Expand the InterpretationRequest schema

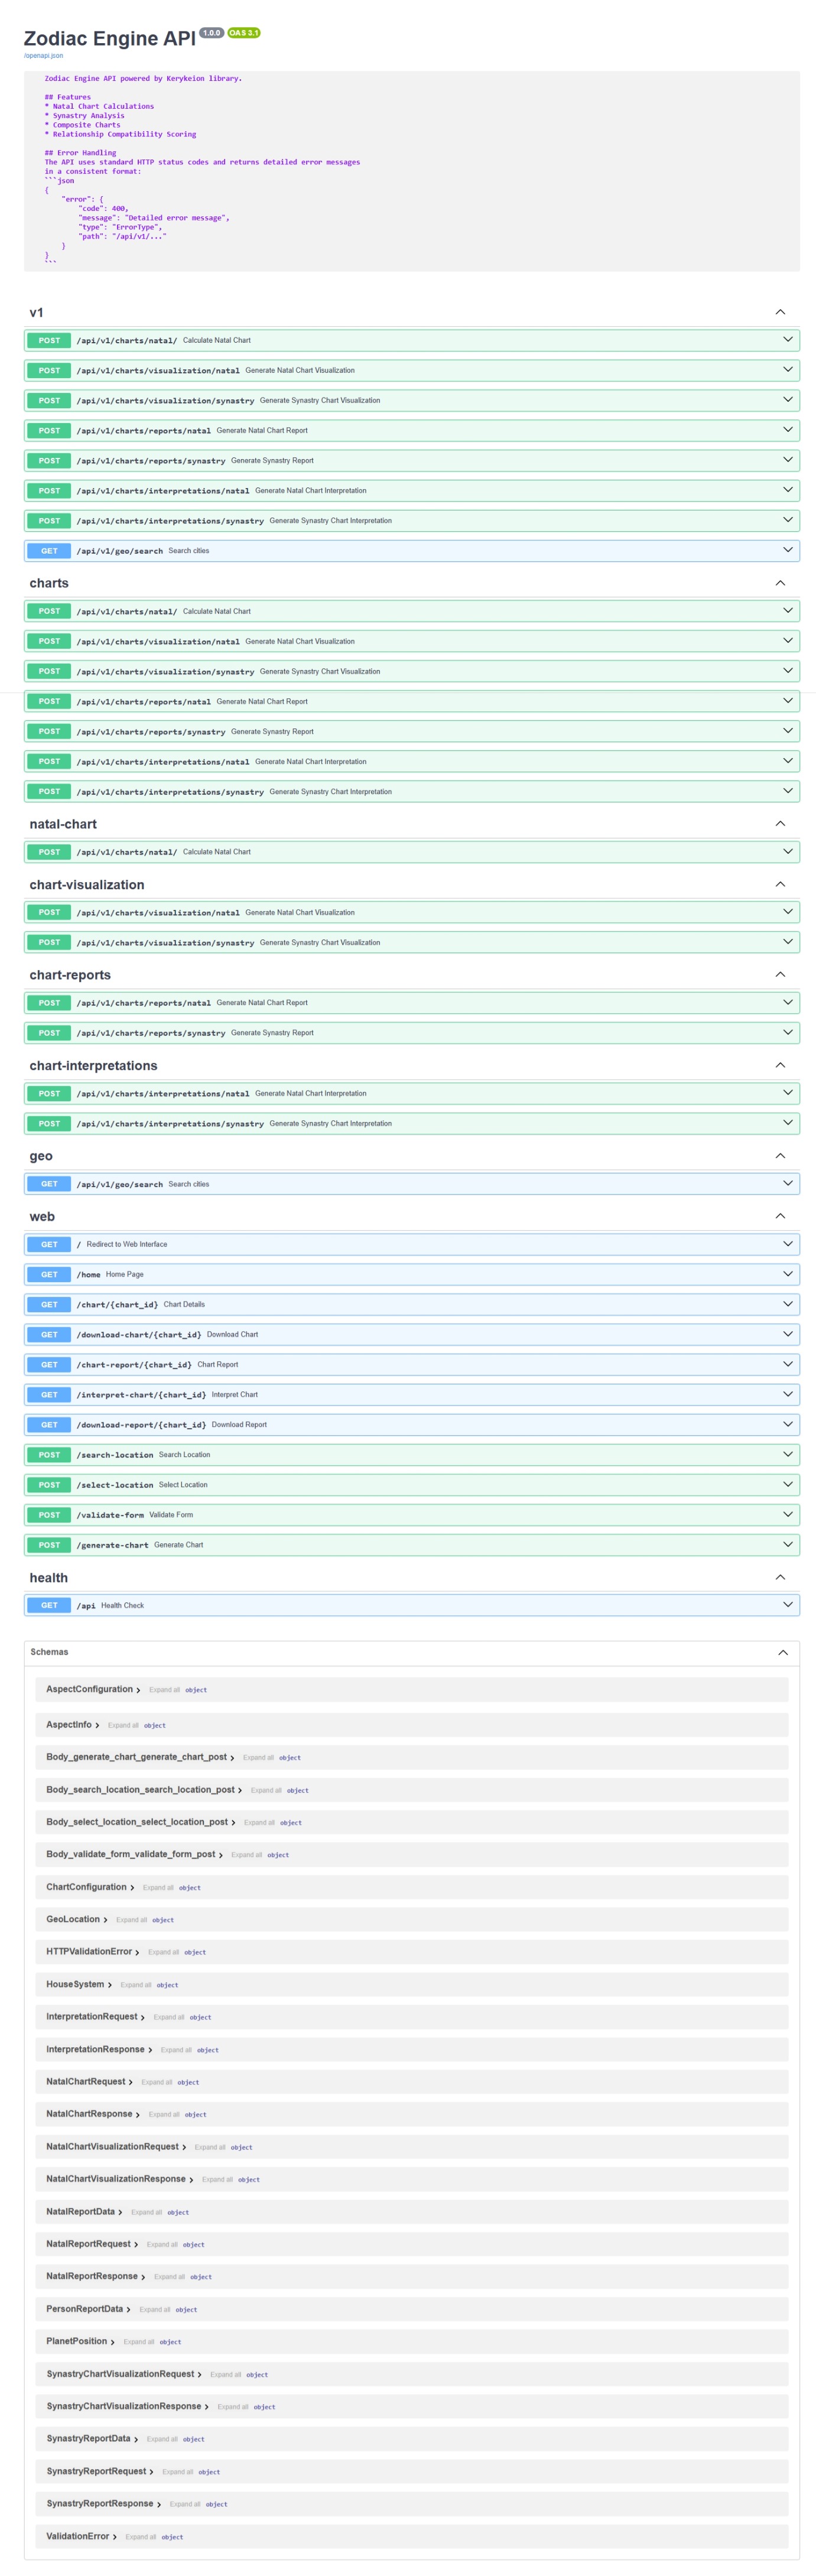click(x=96, y=2016)
